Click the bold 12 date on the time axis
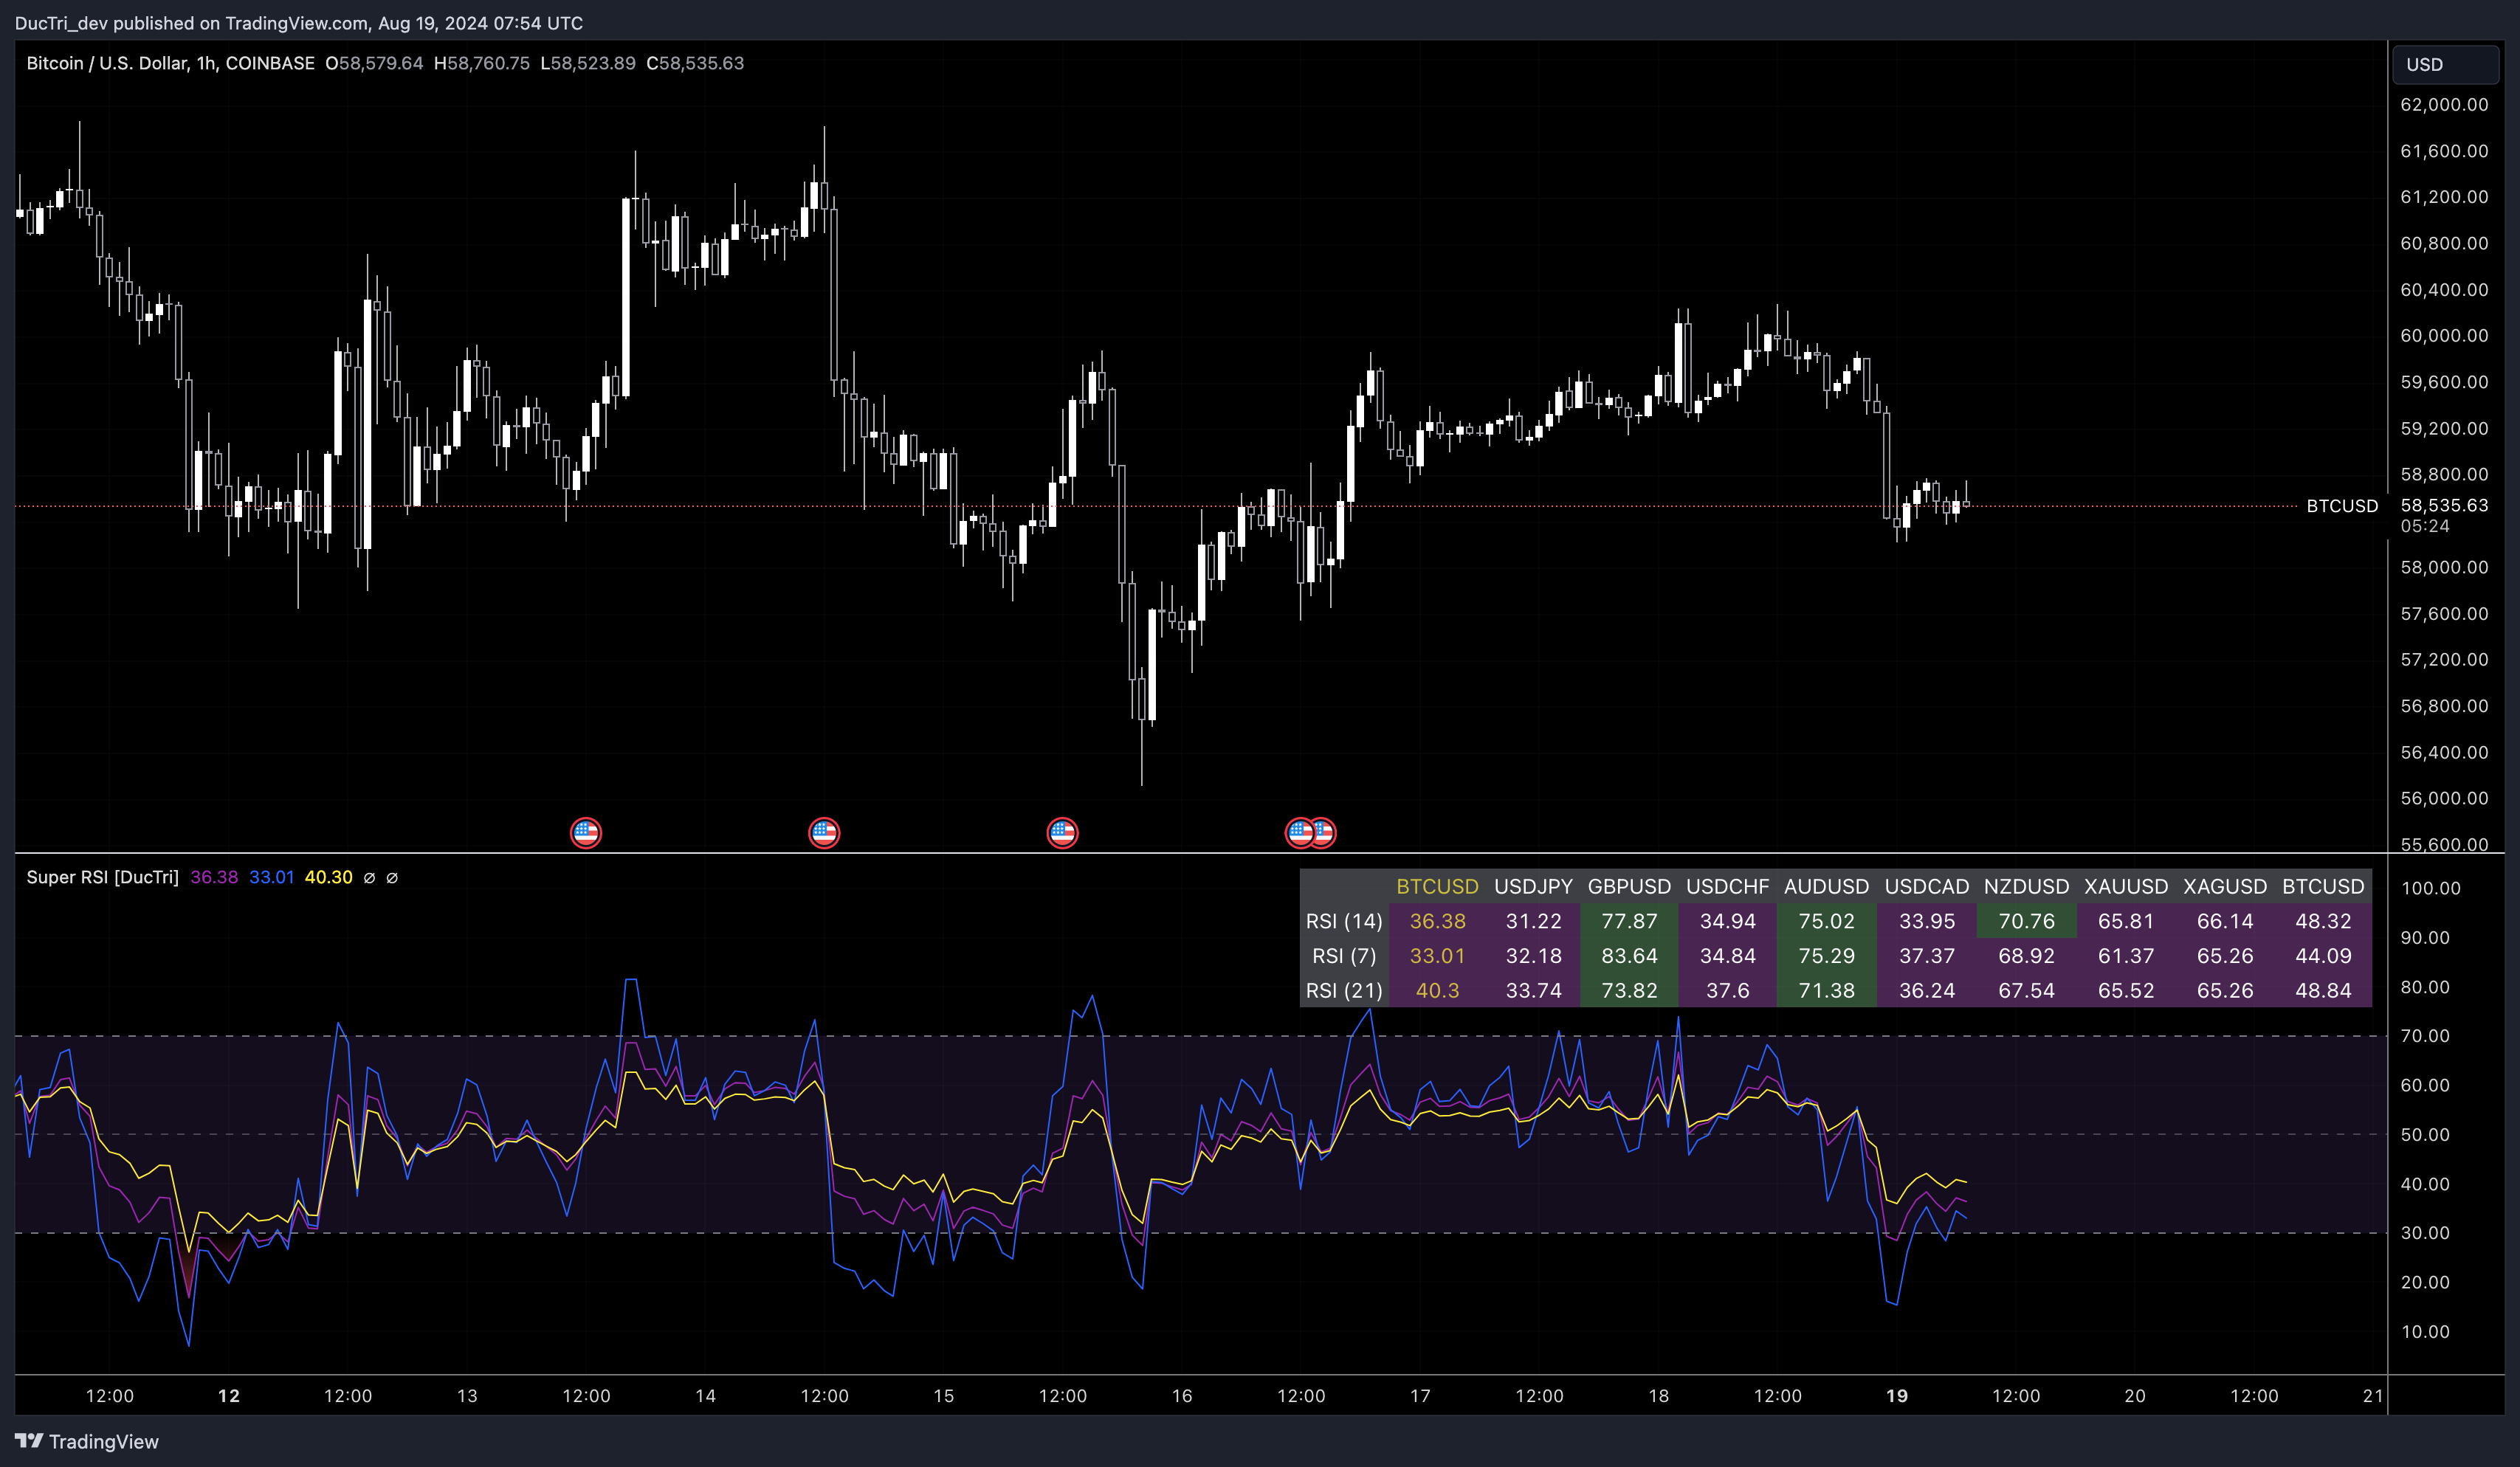Screen dimensions: 2520x1467 point(229,1395)
